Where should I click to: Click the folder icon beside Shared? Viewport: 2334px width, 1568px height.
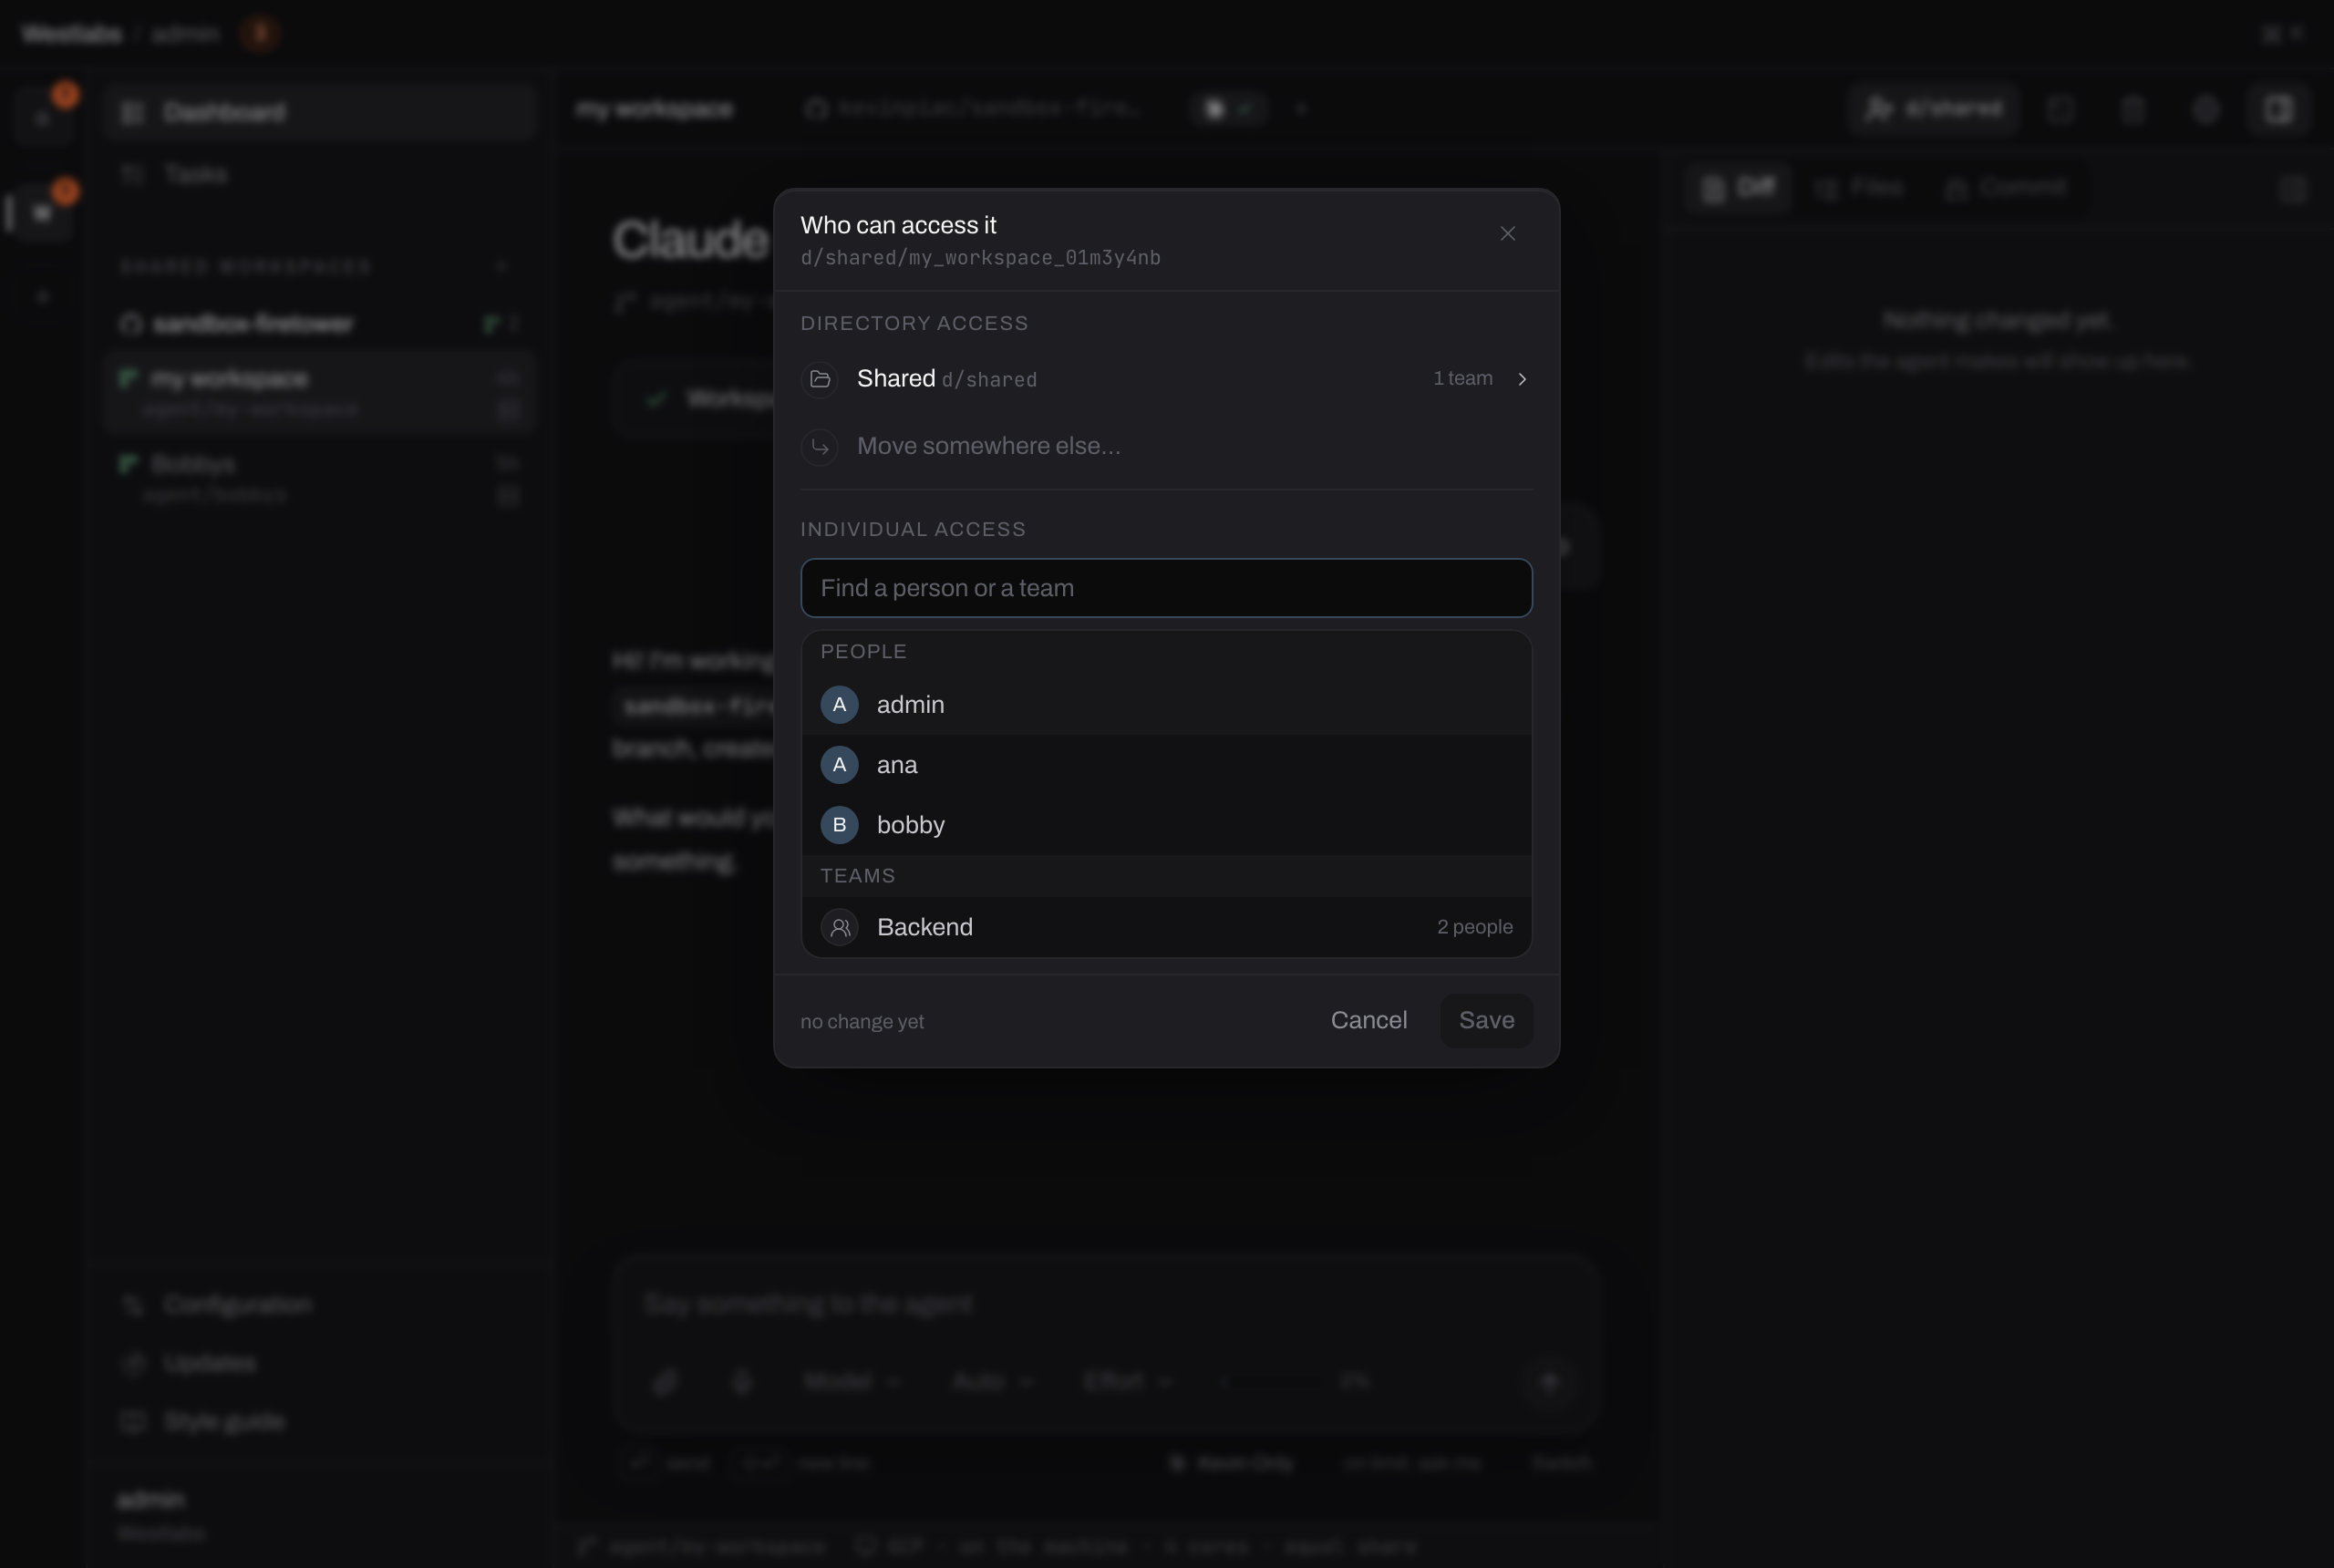(x=820, y=379)
